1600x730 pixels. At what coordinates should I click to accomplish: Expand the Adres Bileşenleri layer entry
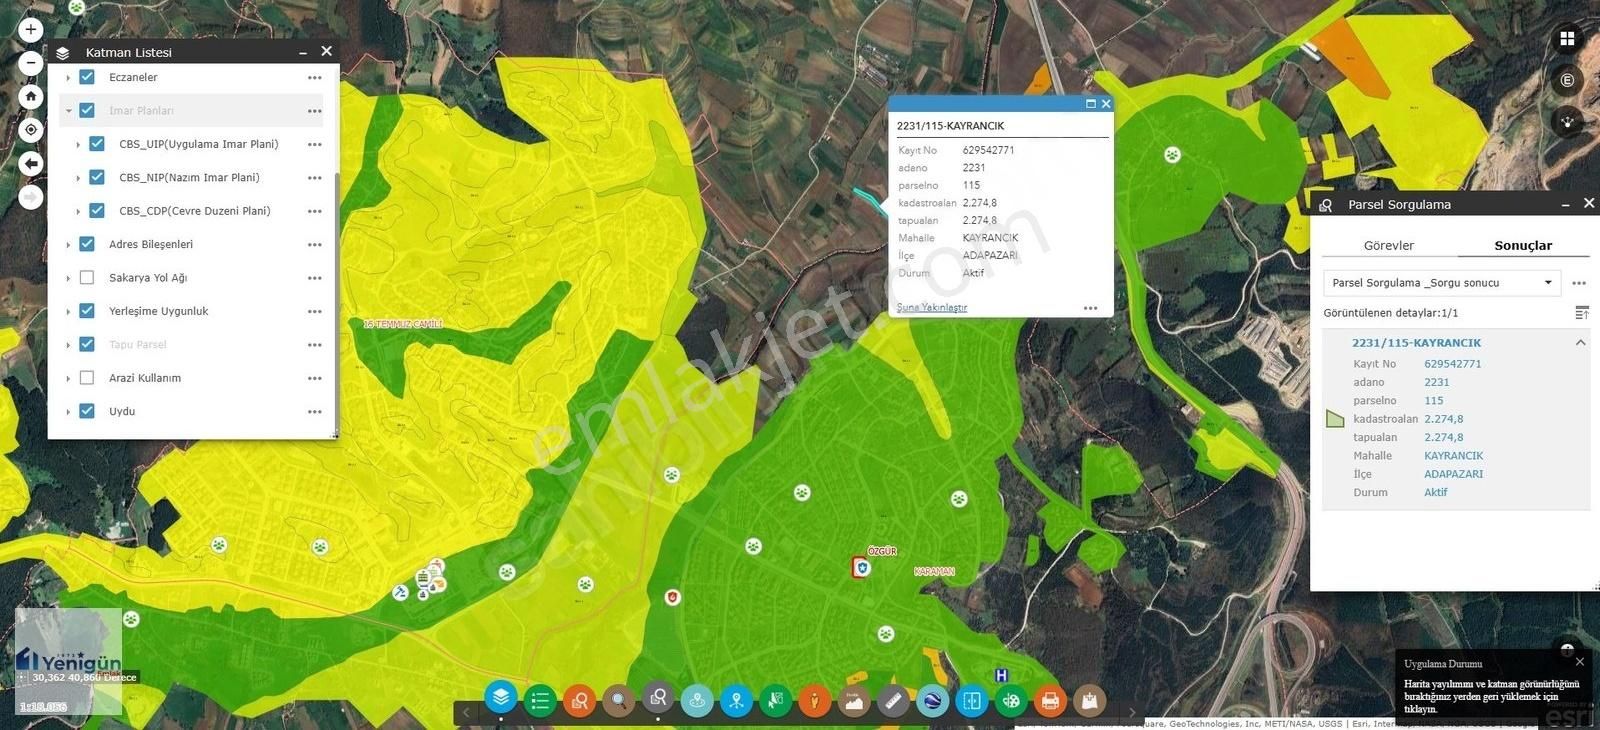click(x=68, y=244)
